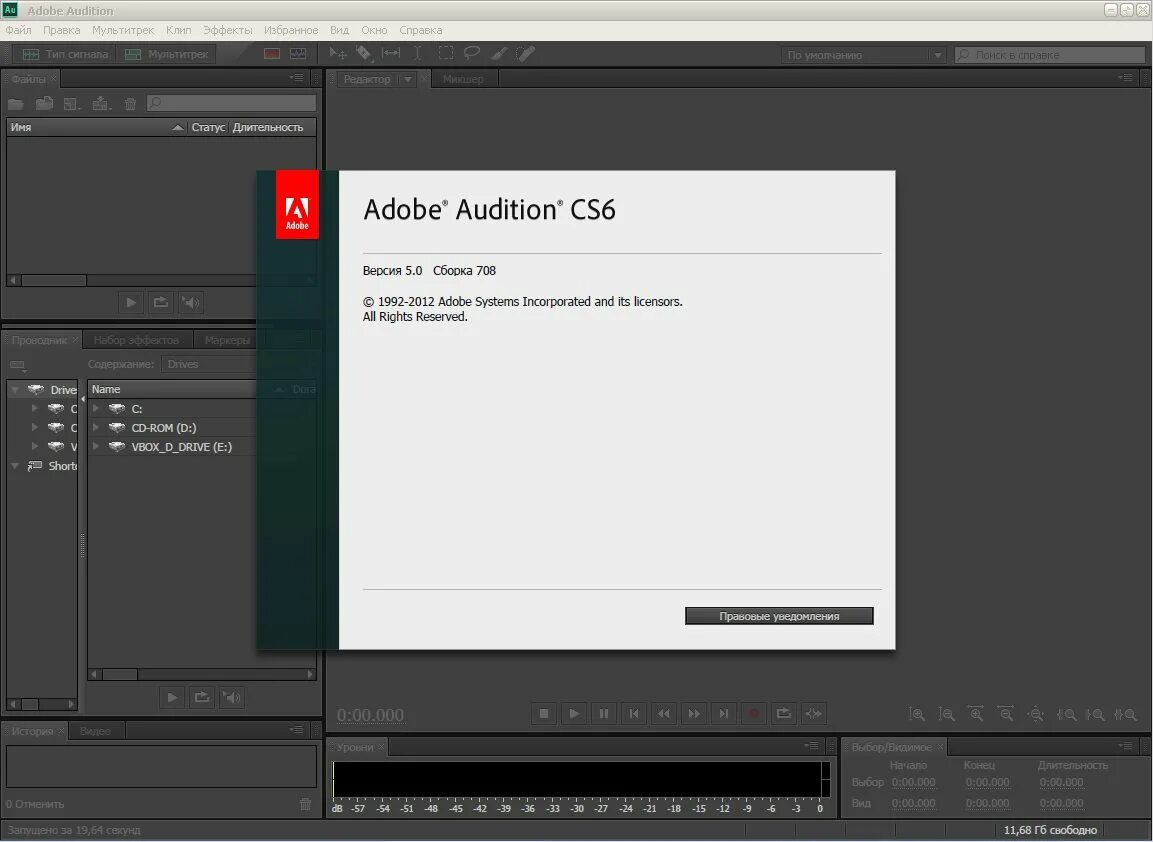This screenshot has height=842, width=1153.
Task: Select the Paintbrush Selection tool
Action: [499, 54]
